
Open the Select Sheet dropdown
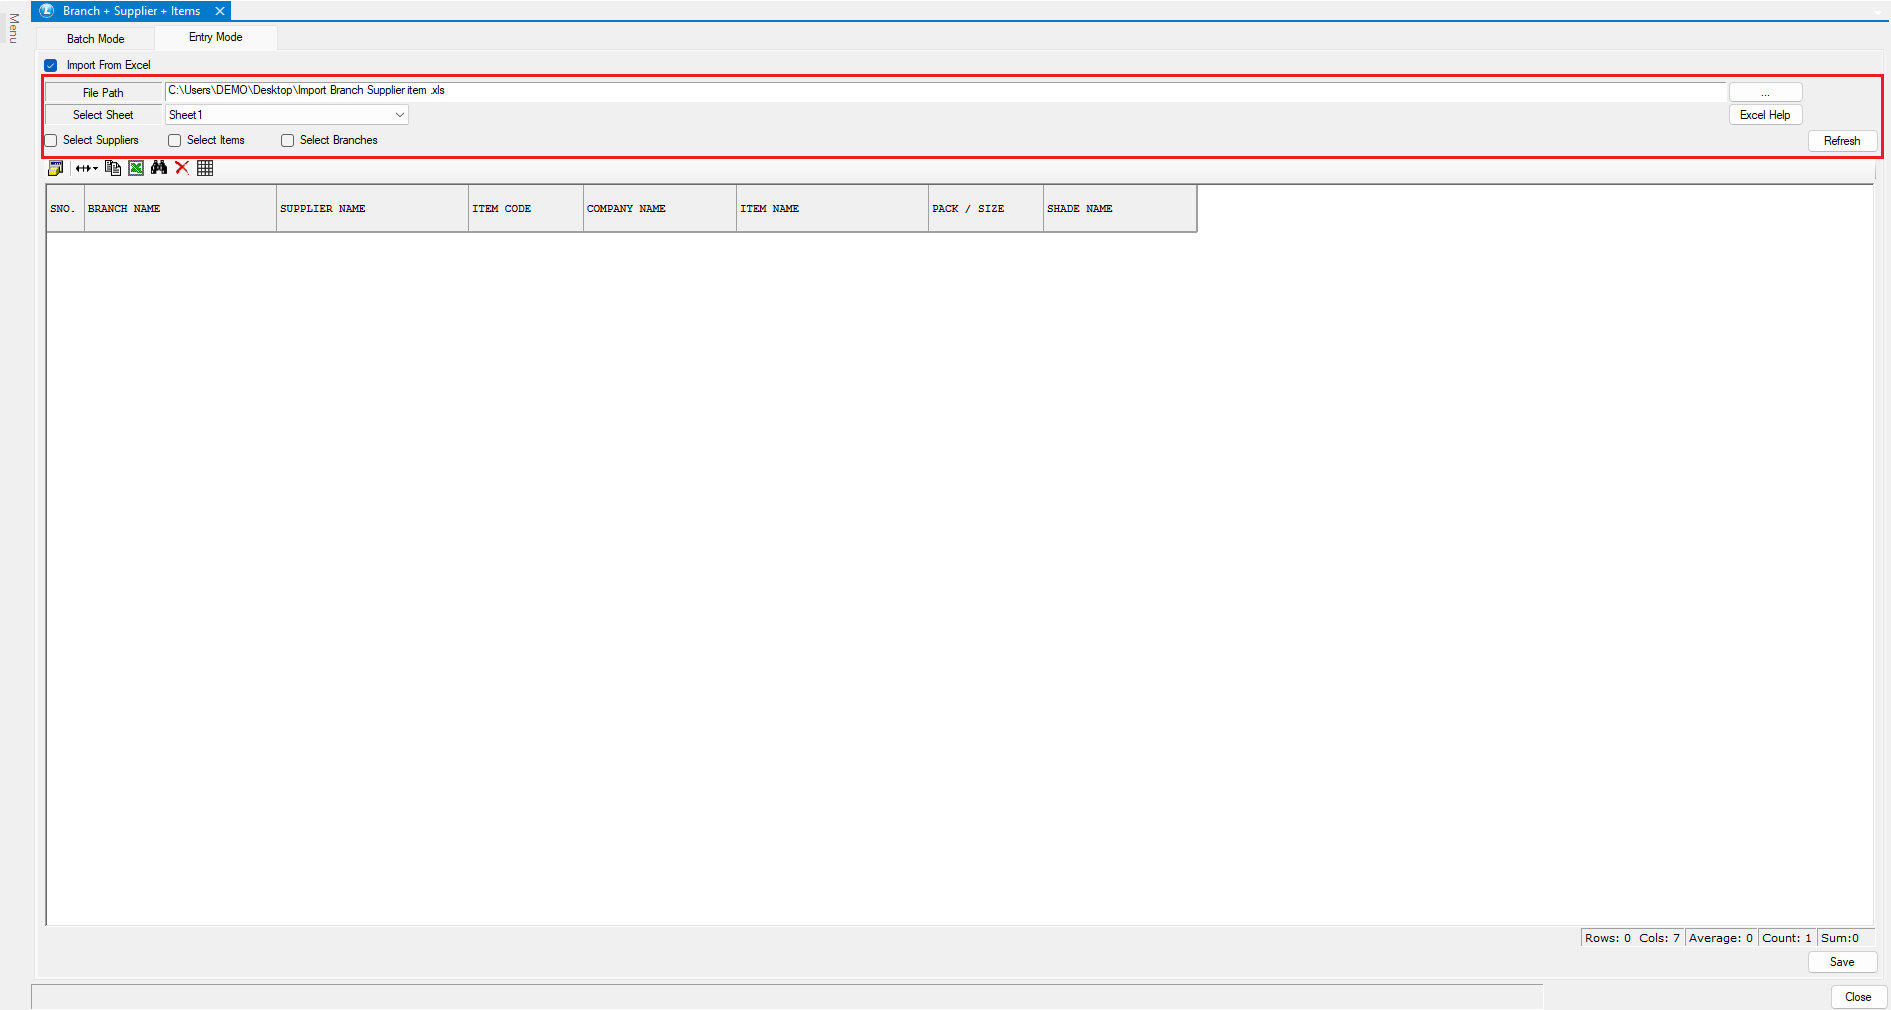pos(399,115)
